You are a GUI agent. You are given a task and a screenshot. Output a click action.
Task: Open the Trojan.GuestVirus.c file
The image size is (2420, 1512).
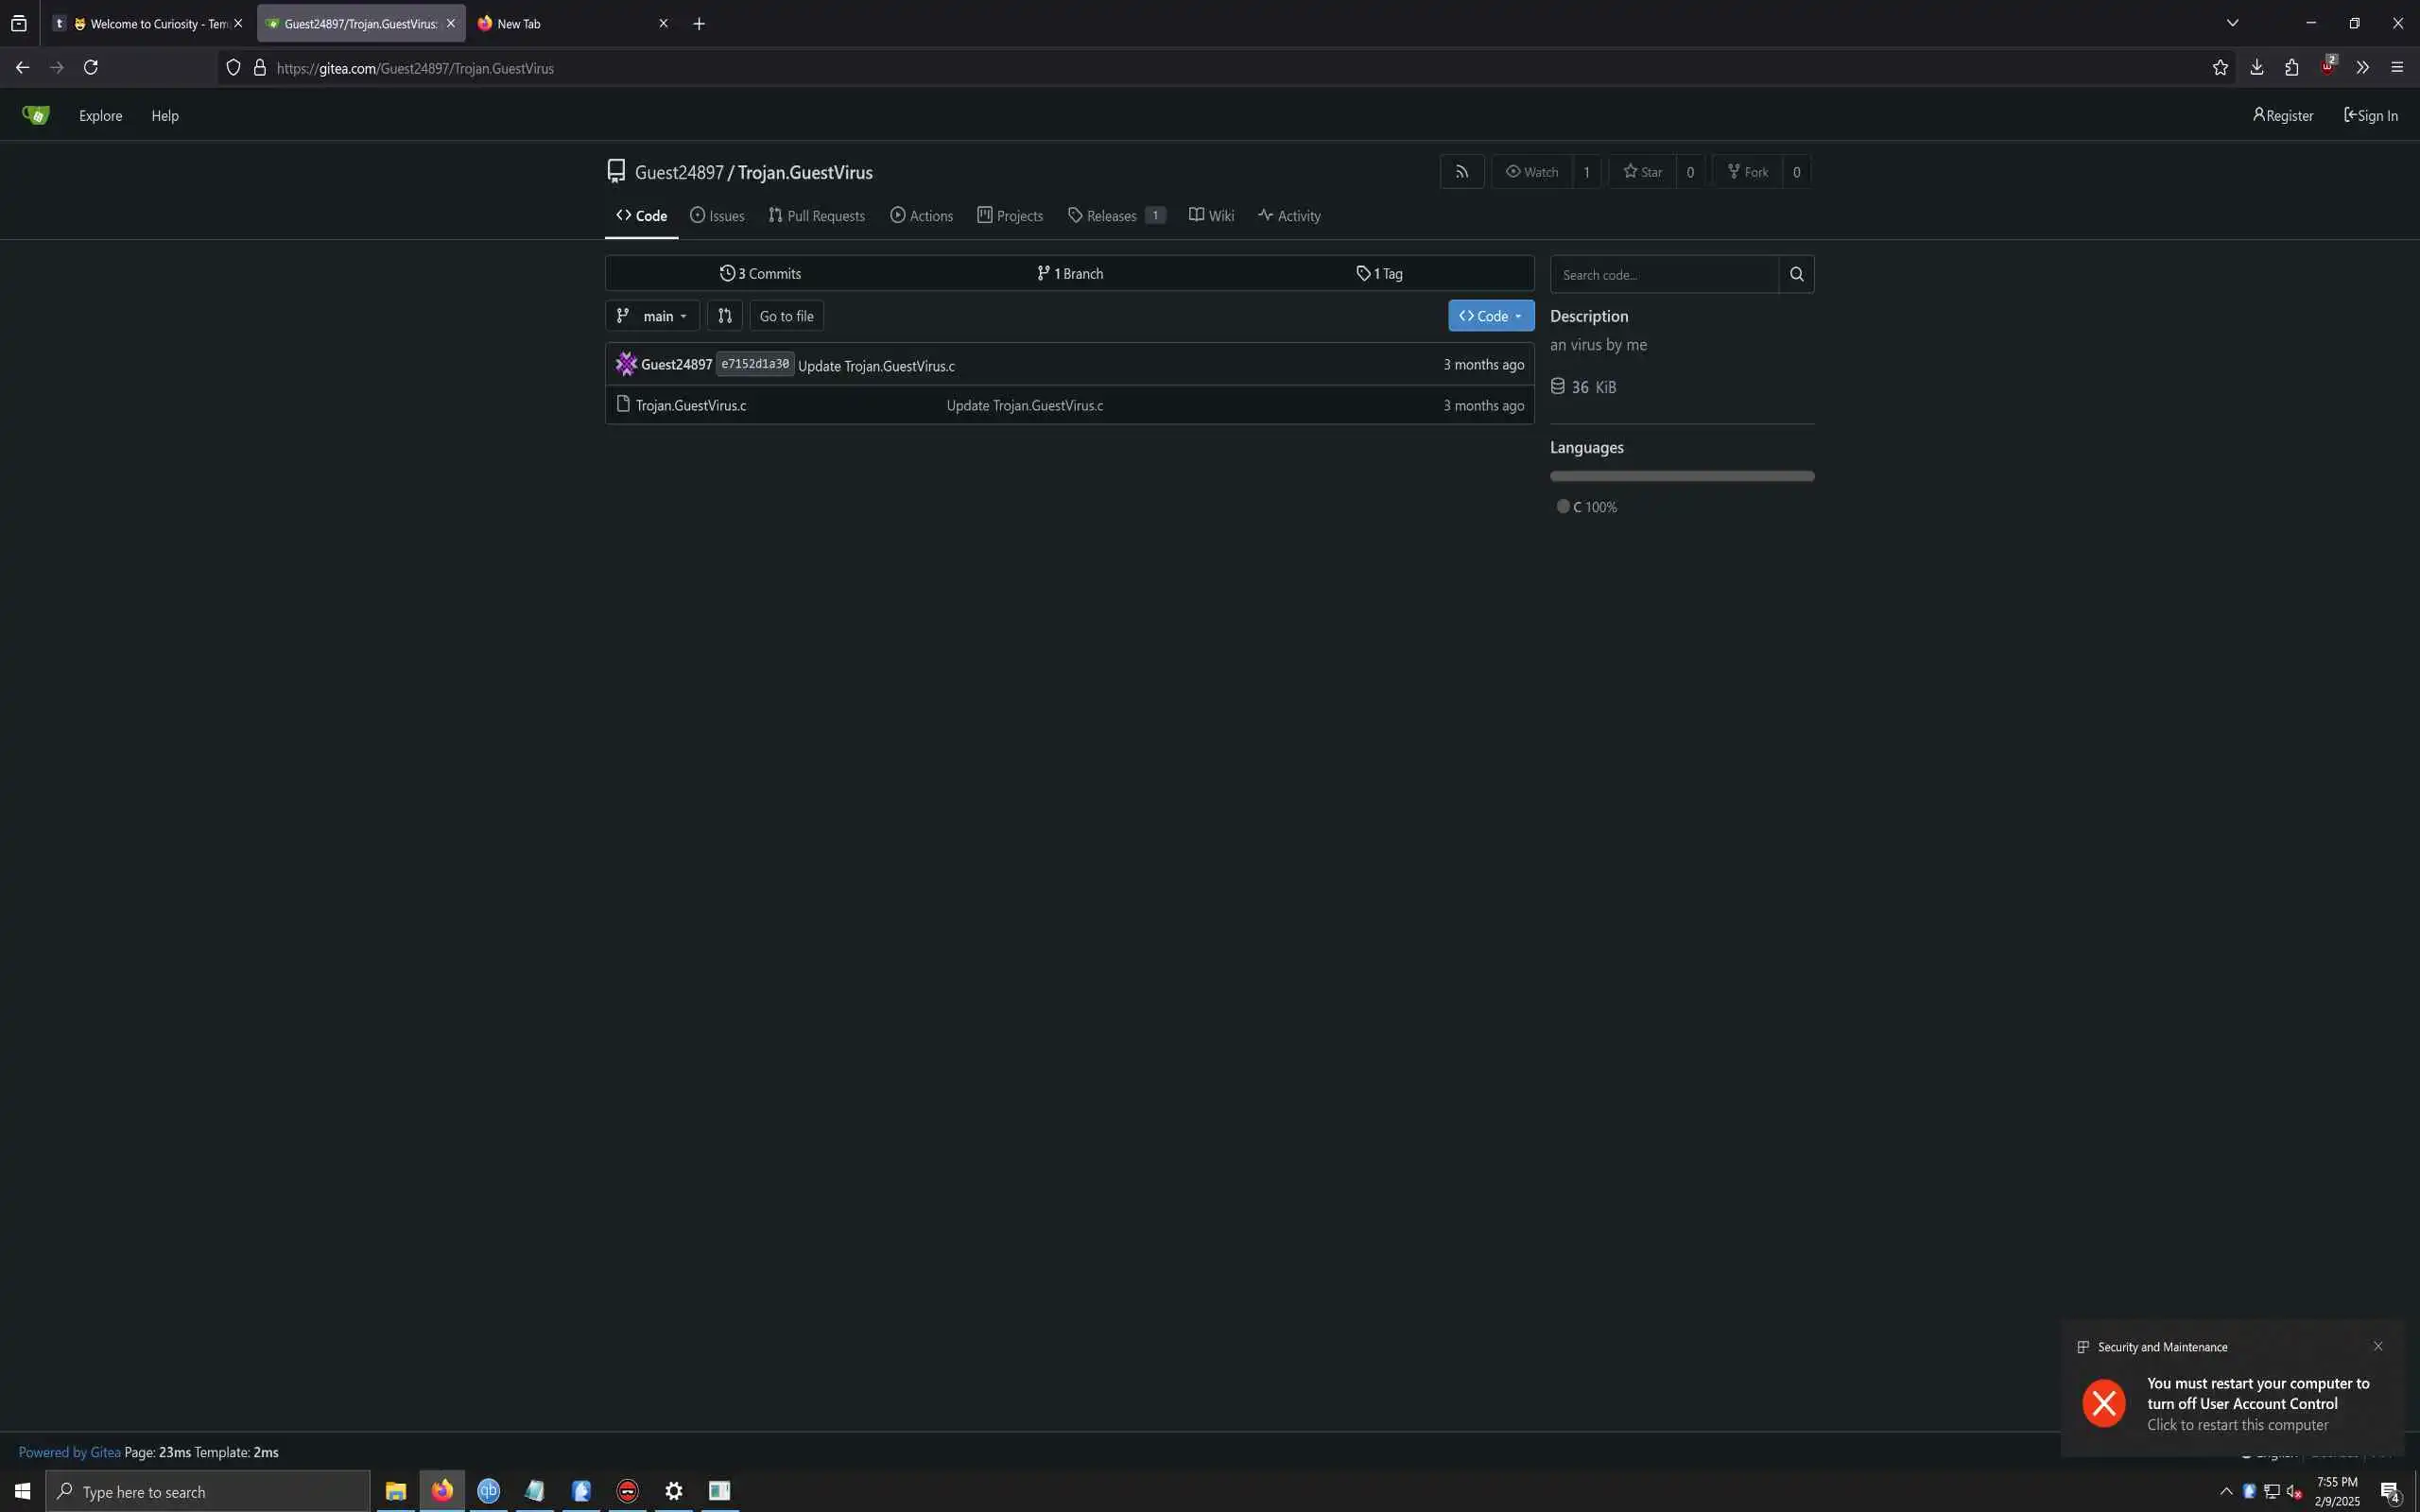tap(690, 405)
